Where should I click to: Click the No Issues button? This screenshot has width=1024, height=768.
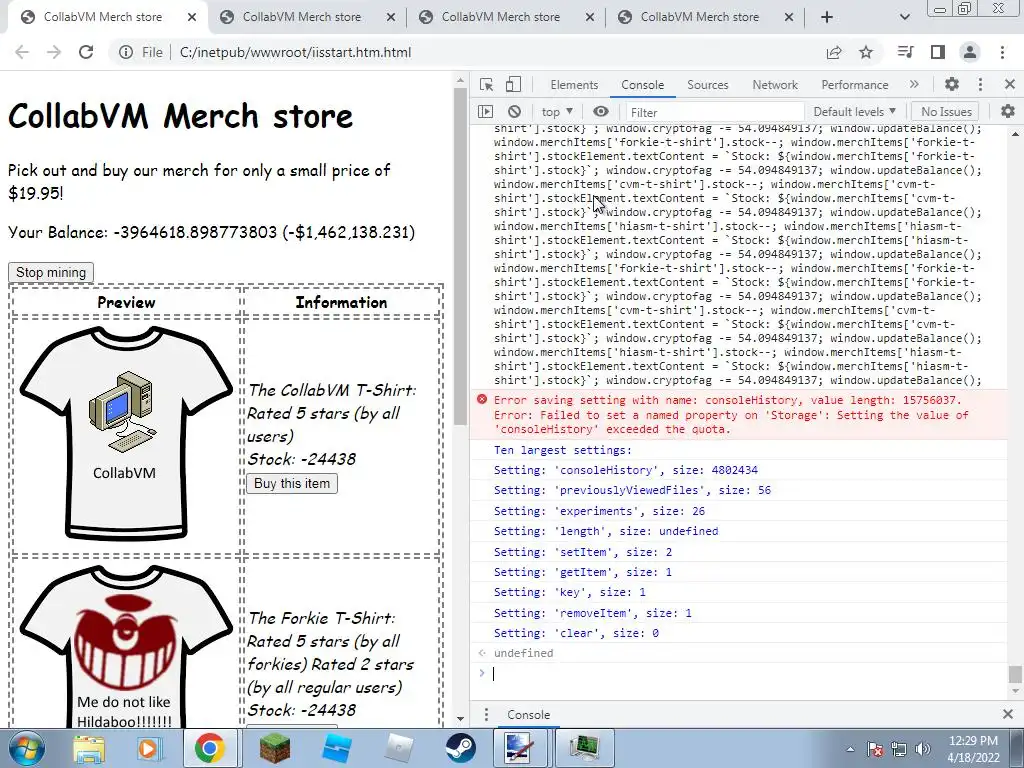(946, 112)
